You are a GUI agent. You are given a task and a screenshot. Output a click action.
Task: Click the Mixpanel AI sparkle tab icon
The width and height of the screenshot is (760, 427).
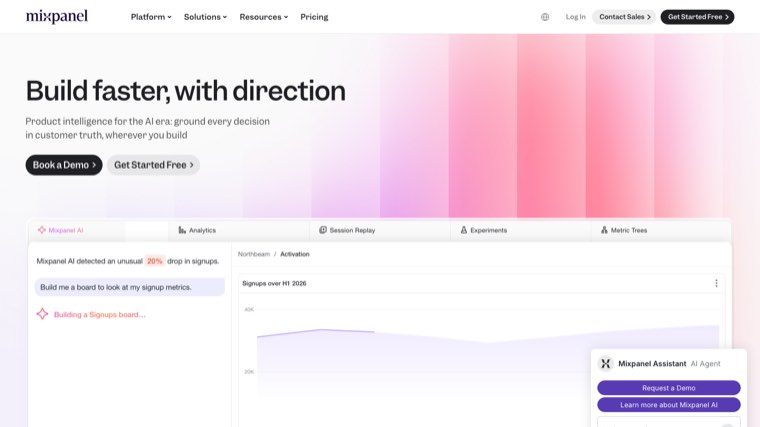point(42,230)
